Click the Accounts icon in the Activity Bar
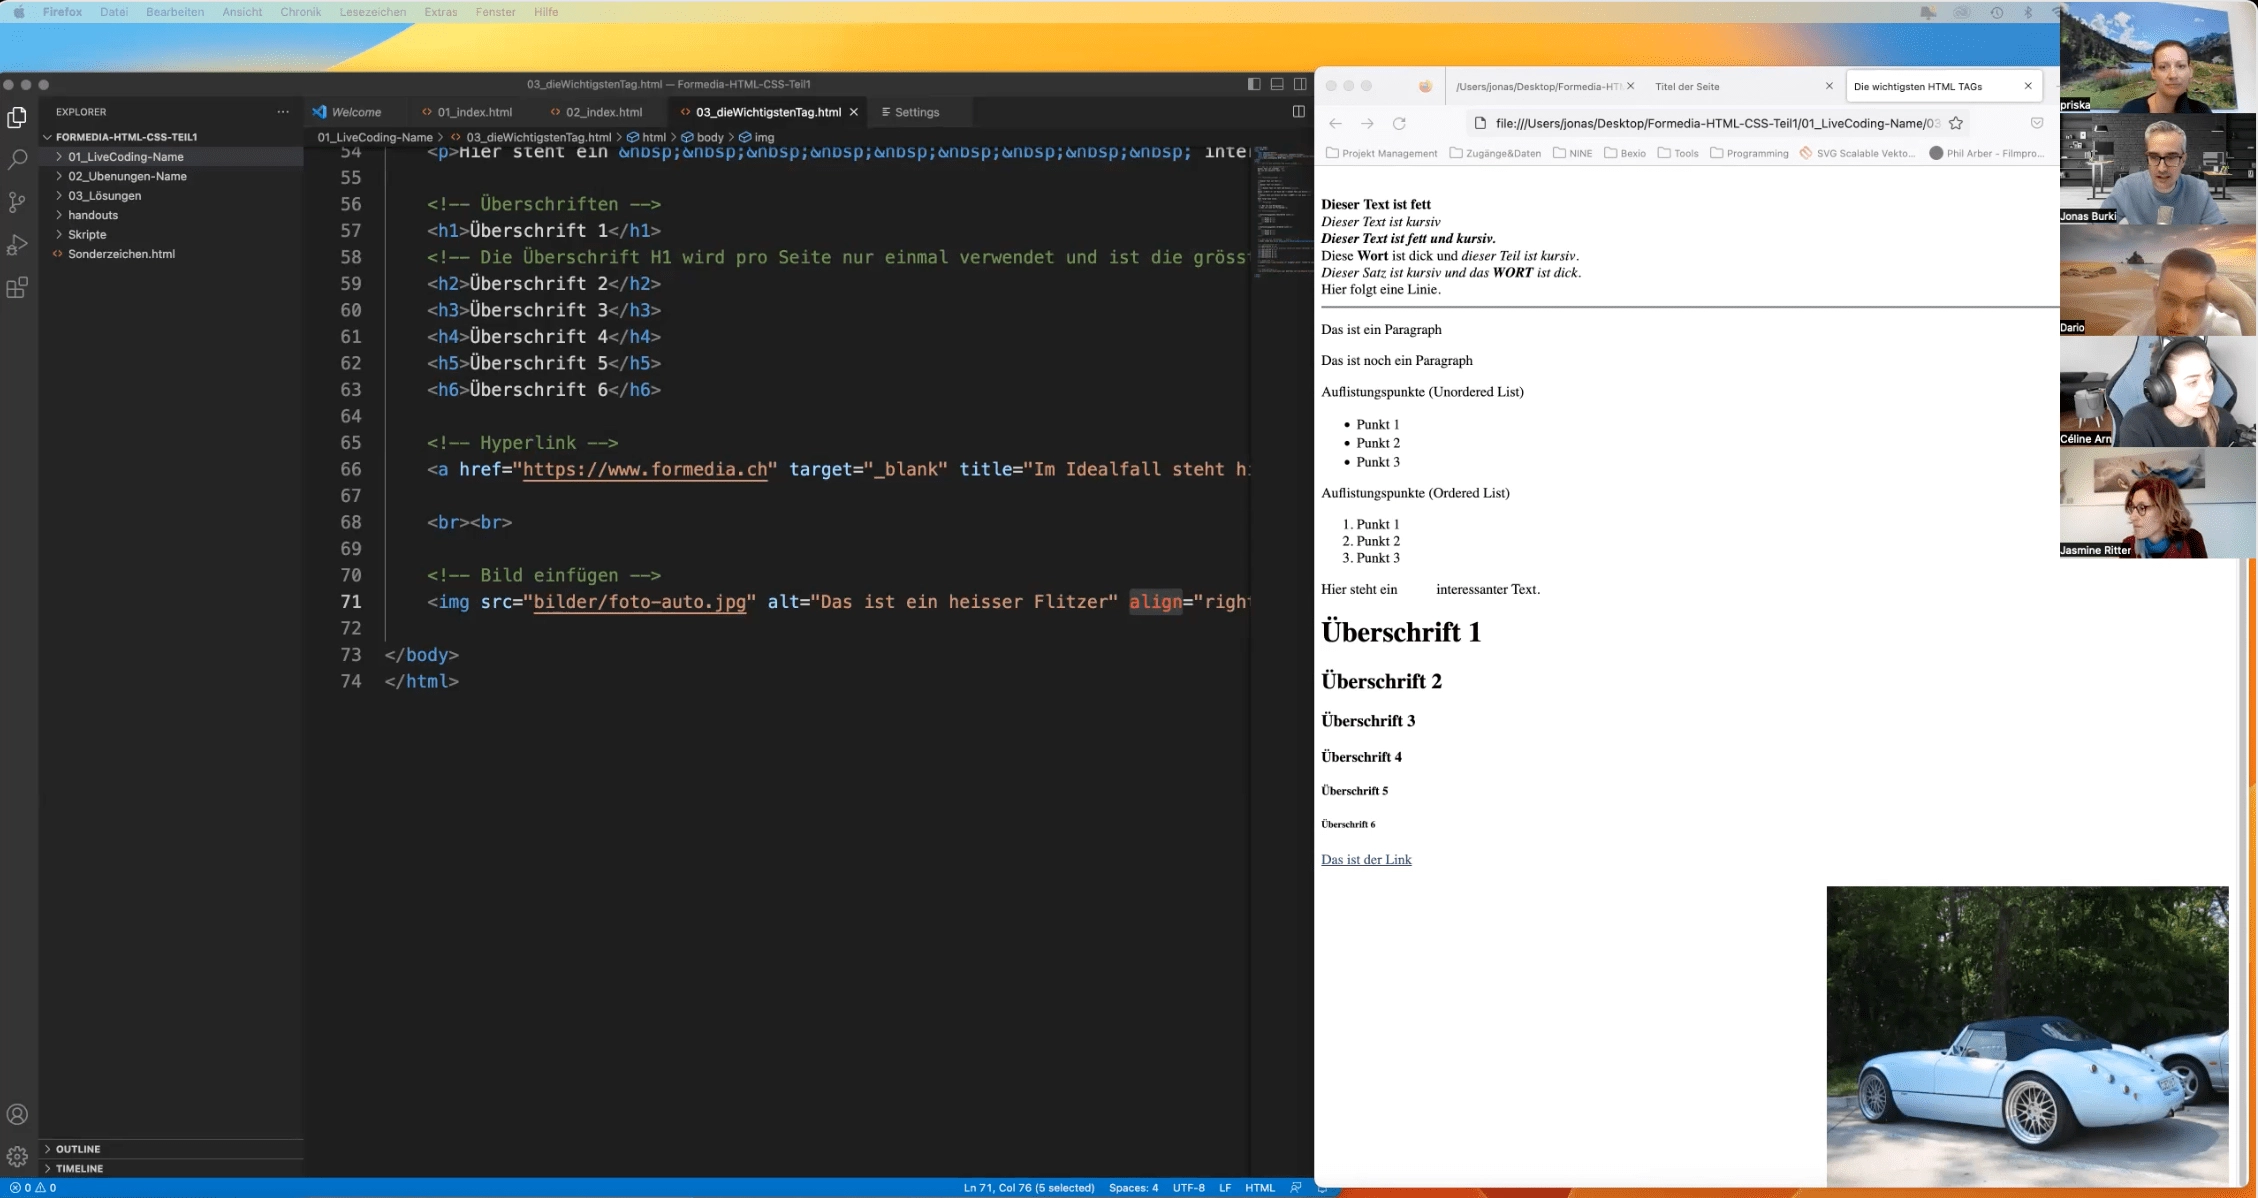The width and height of the screenshot is (2258, 1198). [x=17, y=1113]
